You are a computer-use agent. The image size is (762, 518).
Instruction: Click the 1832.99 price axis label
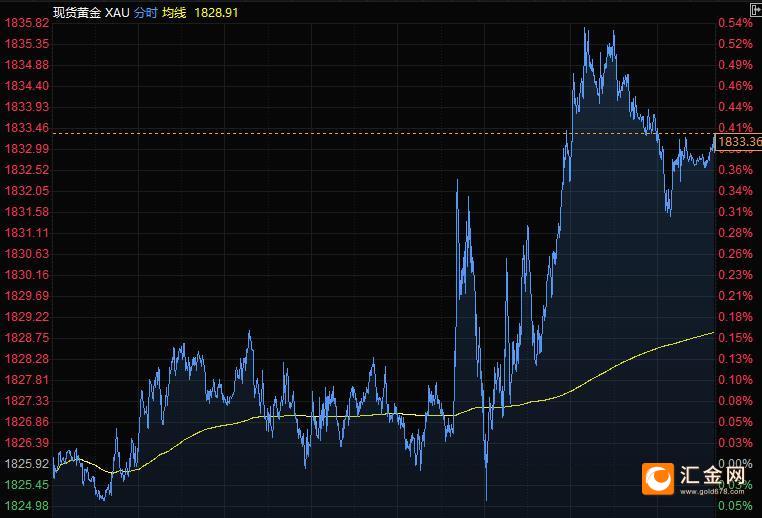27,149
